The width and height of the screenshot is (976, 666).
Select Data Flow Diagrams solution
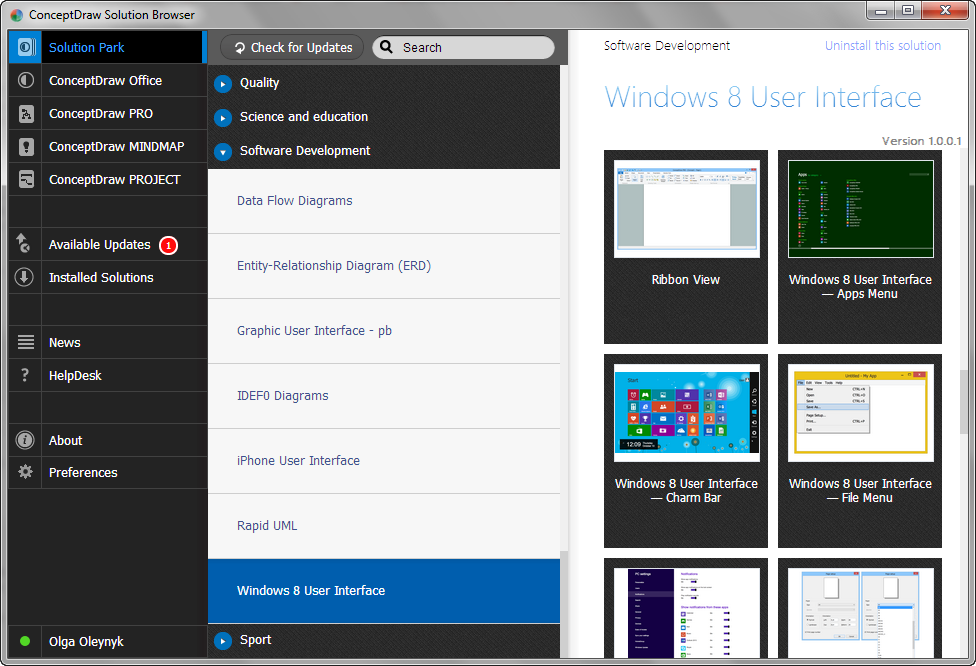point(383,201)
